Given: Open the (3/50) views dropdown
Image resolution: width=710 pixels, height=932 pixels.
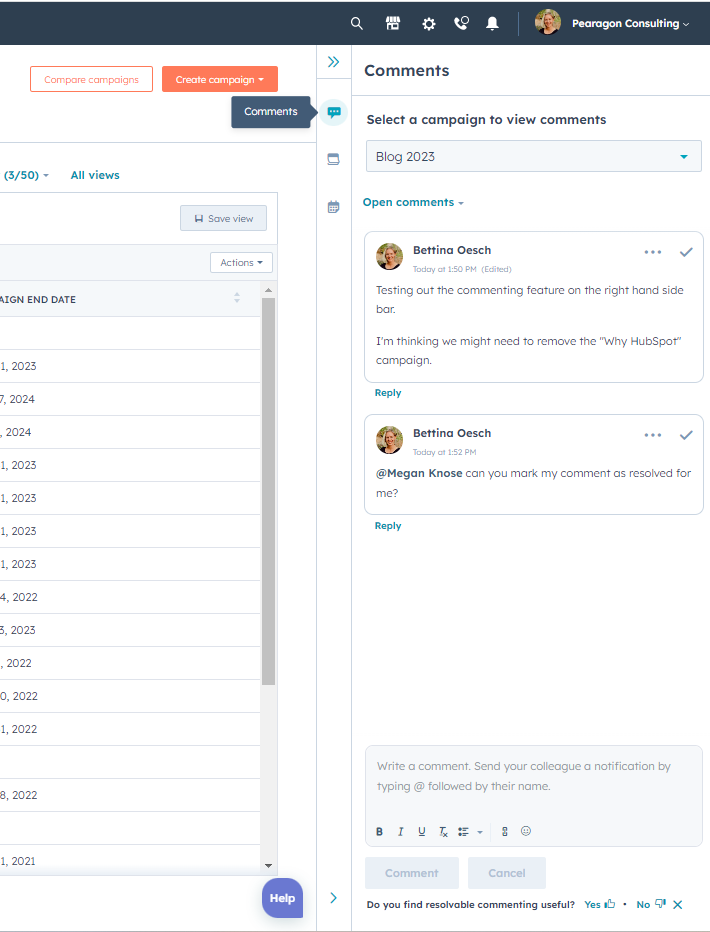Looking at the screenshot, I should (26, 175).
